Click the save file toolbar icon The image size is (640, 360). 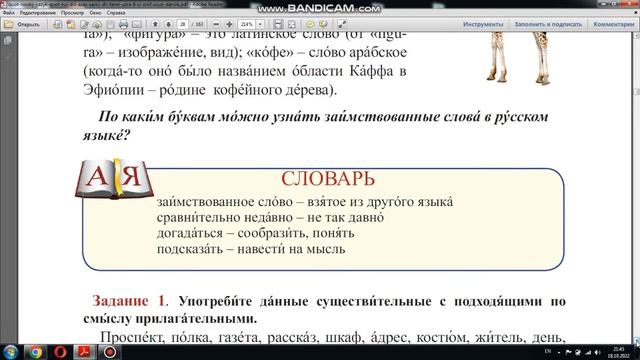(x=111, y=24)
